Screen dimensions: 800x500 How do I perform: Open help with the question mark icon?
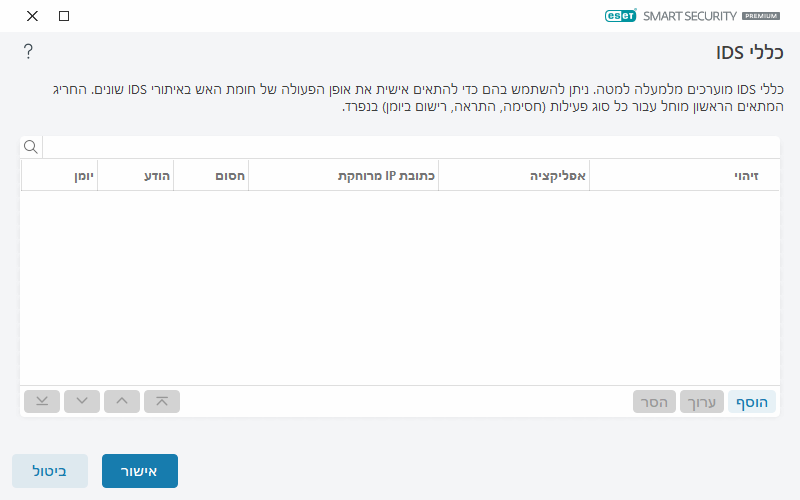click(28, 52)
